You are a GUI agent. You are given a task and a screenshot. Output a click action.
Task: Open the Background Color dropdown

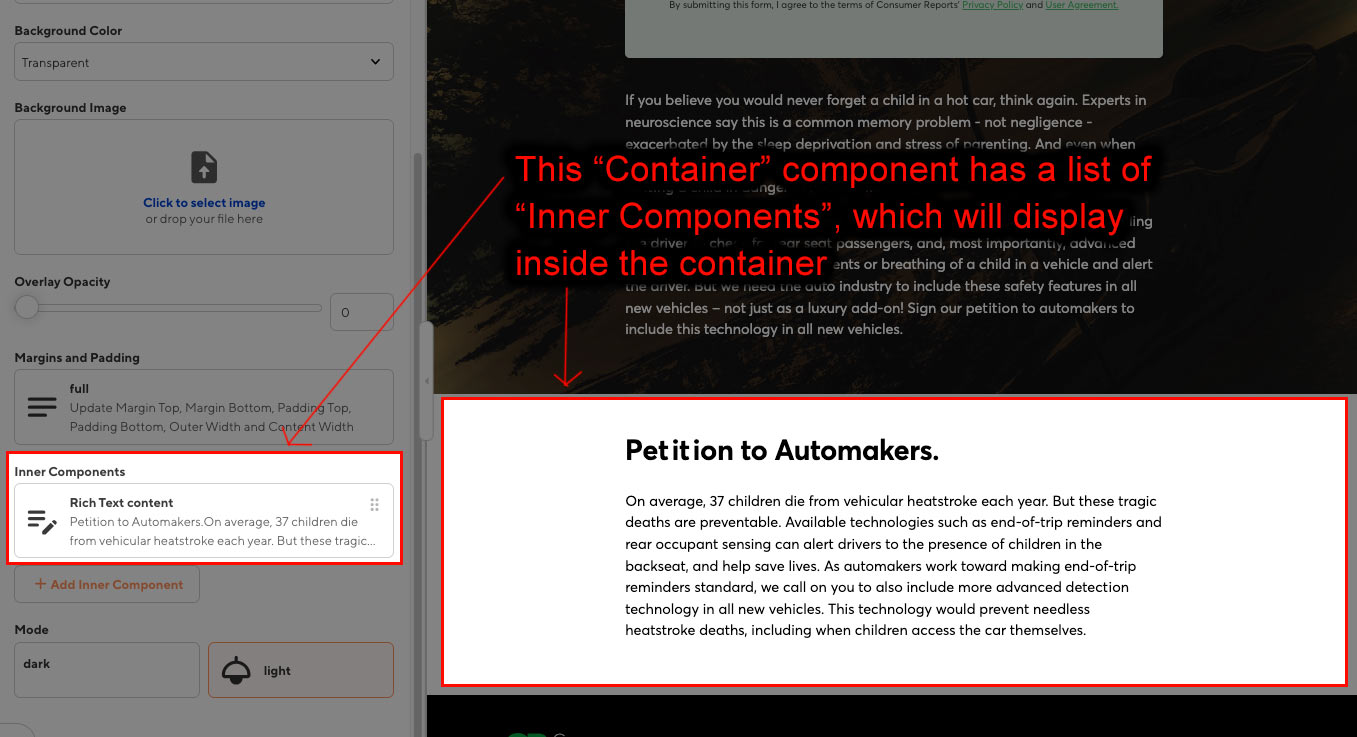[x=203, y=61]
